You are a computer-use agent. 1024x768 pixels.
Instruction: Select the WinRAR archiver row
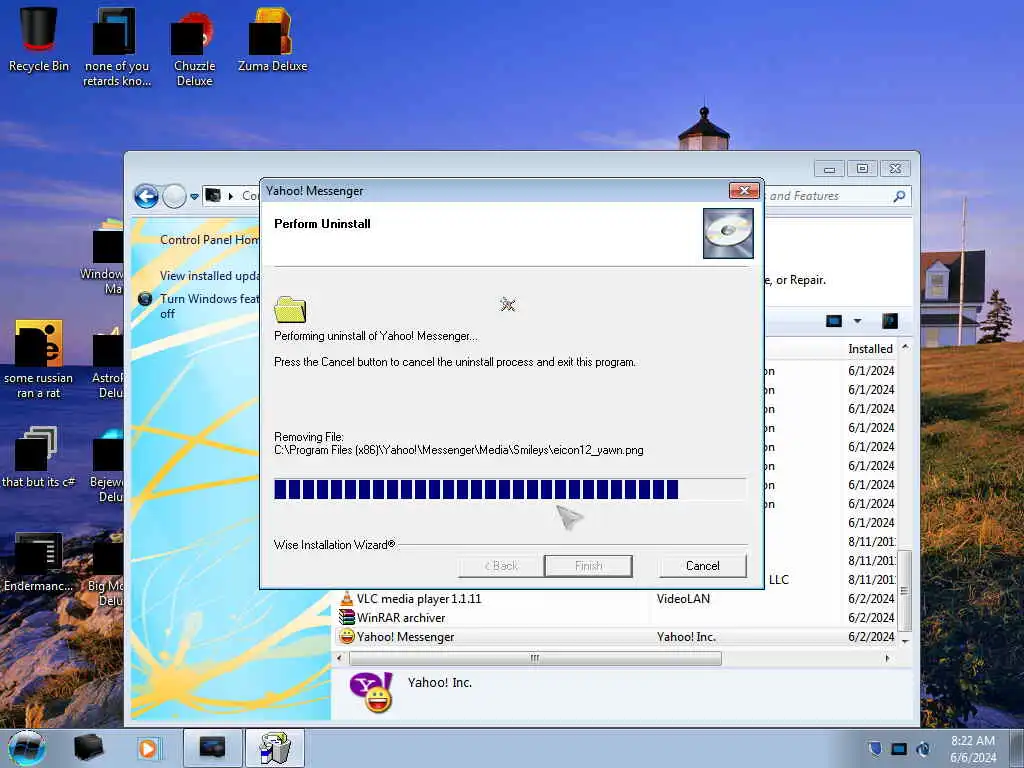(x=616, y=617)
